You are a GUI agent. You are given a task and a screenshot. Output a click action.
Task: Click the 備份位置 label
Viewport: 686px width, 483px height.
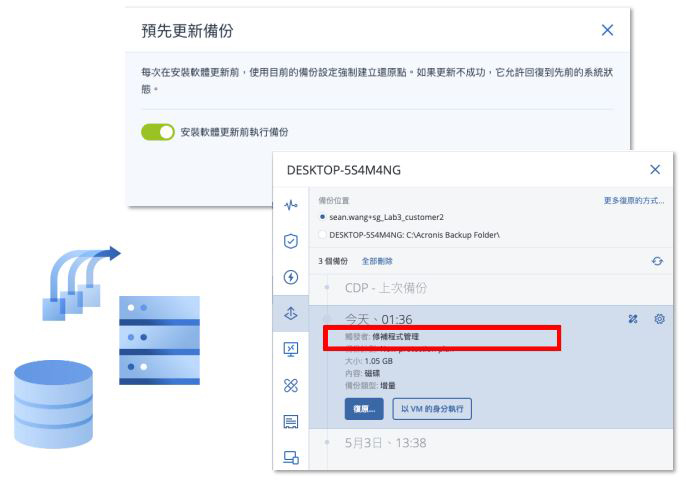click(x=334, y=200)
